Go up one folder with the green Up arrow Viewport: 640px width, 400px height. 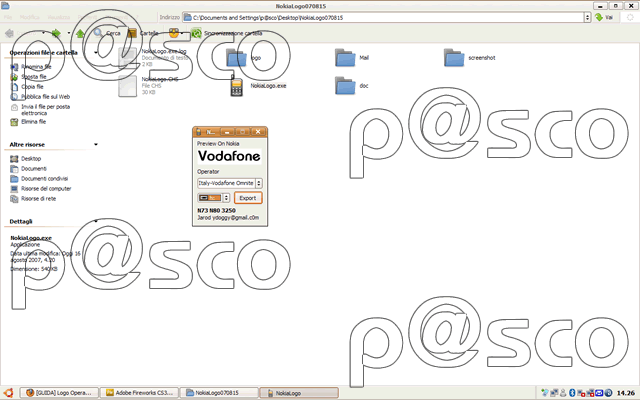pyautogui.click(x=80, y=33)
